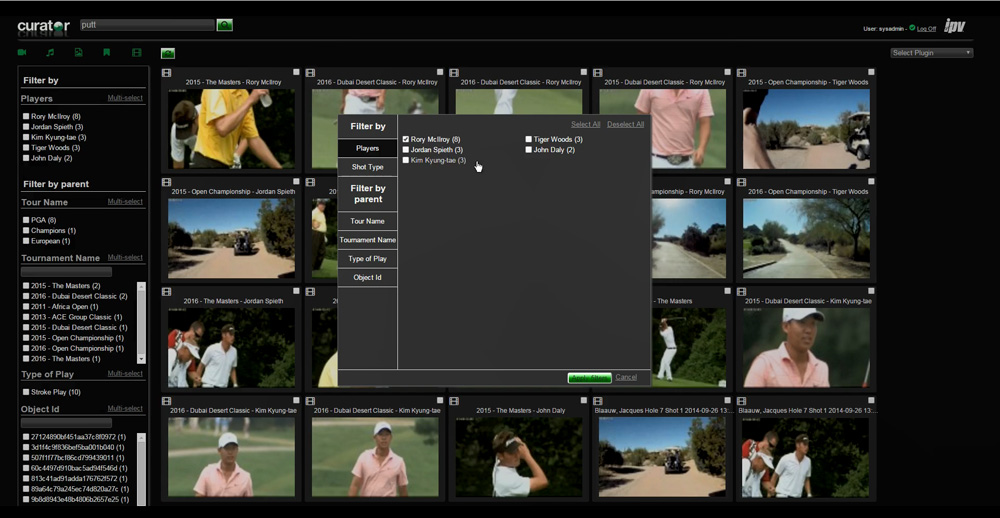
Task: Click the Tournament Name list scrollbar
Action: [x=142, y=323]
